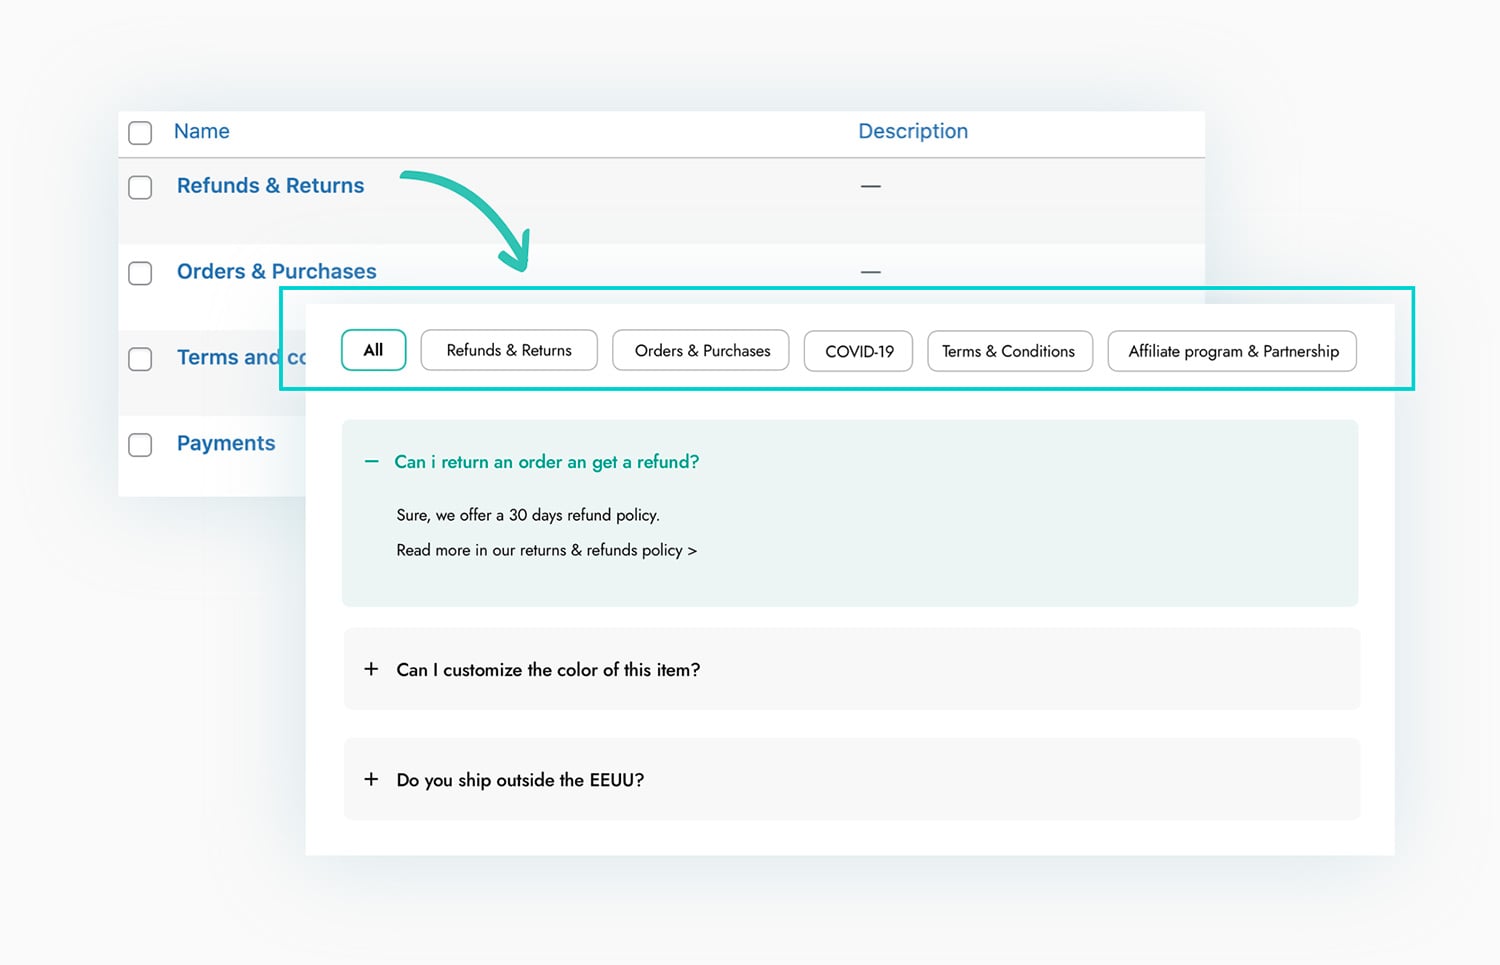This screenshot has width=1500, height=965.
Task: Collapse the refund question minus icon
Action: pos(372,462)
